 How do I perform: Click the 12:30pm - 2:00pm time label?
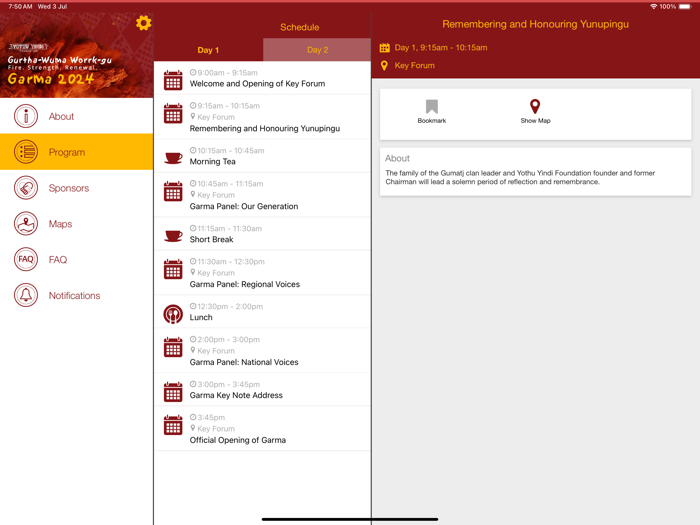pos(230,306)
